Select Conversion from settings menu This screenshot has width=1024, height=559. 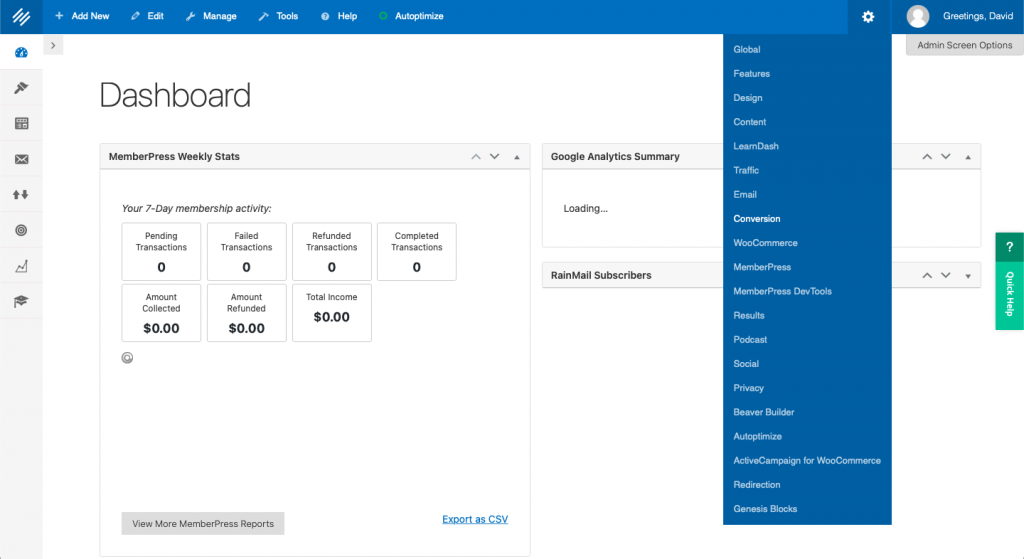point(756,219)
